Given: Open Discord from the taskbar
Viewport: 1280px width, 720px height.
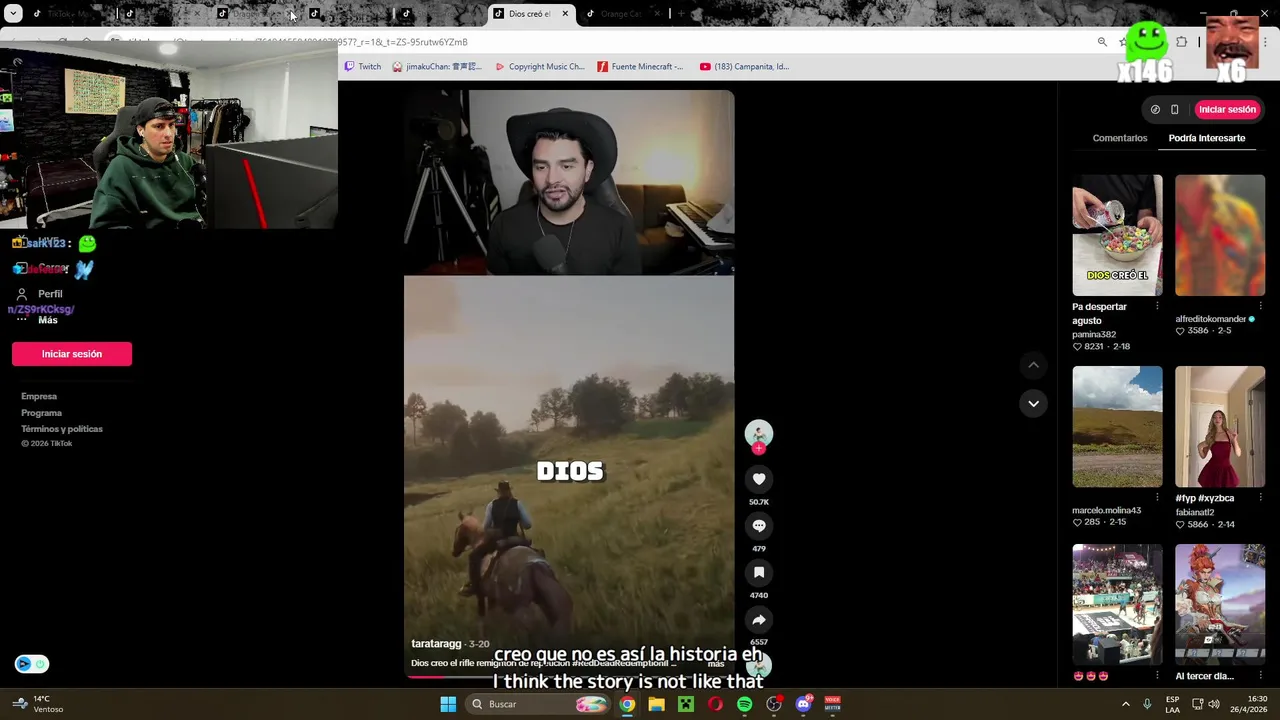Looking at the screenshot, I should pos(804,704).
